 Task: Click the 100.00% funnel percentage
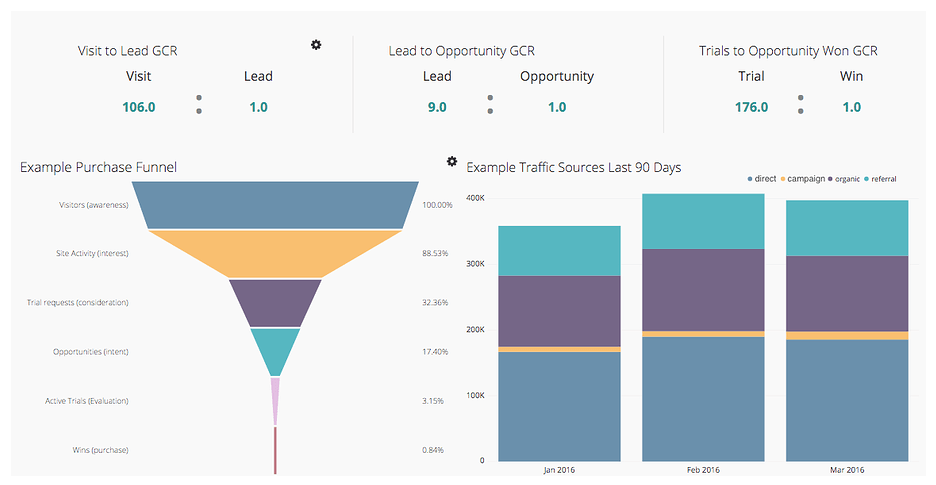coord(438,205)
